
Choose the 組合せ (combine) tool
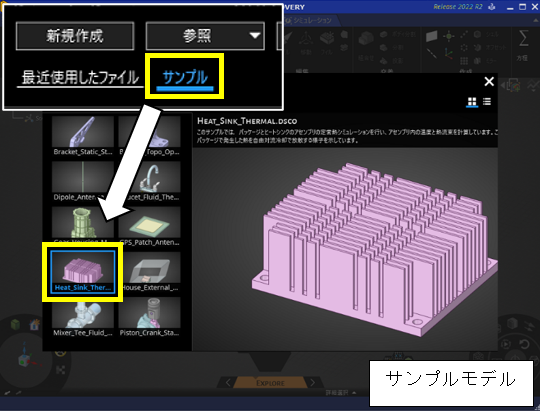pyautogui.click(x=366, y=47)
